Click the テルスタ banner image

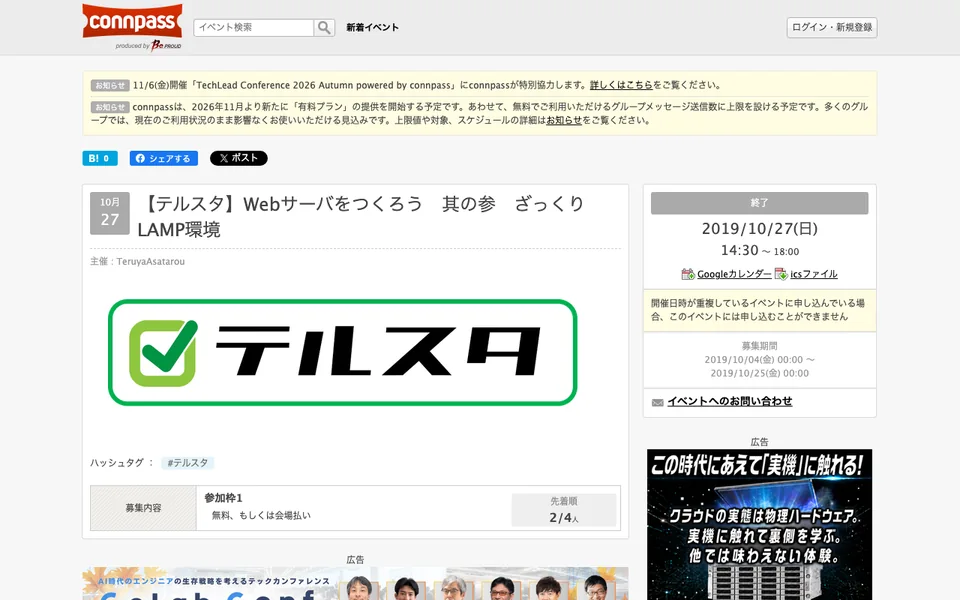pyautogui.click(x=342, y=353)
